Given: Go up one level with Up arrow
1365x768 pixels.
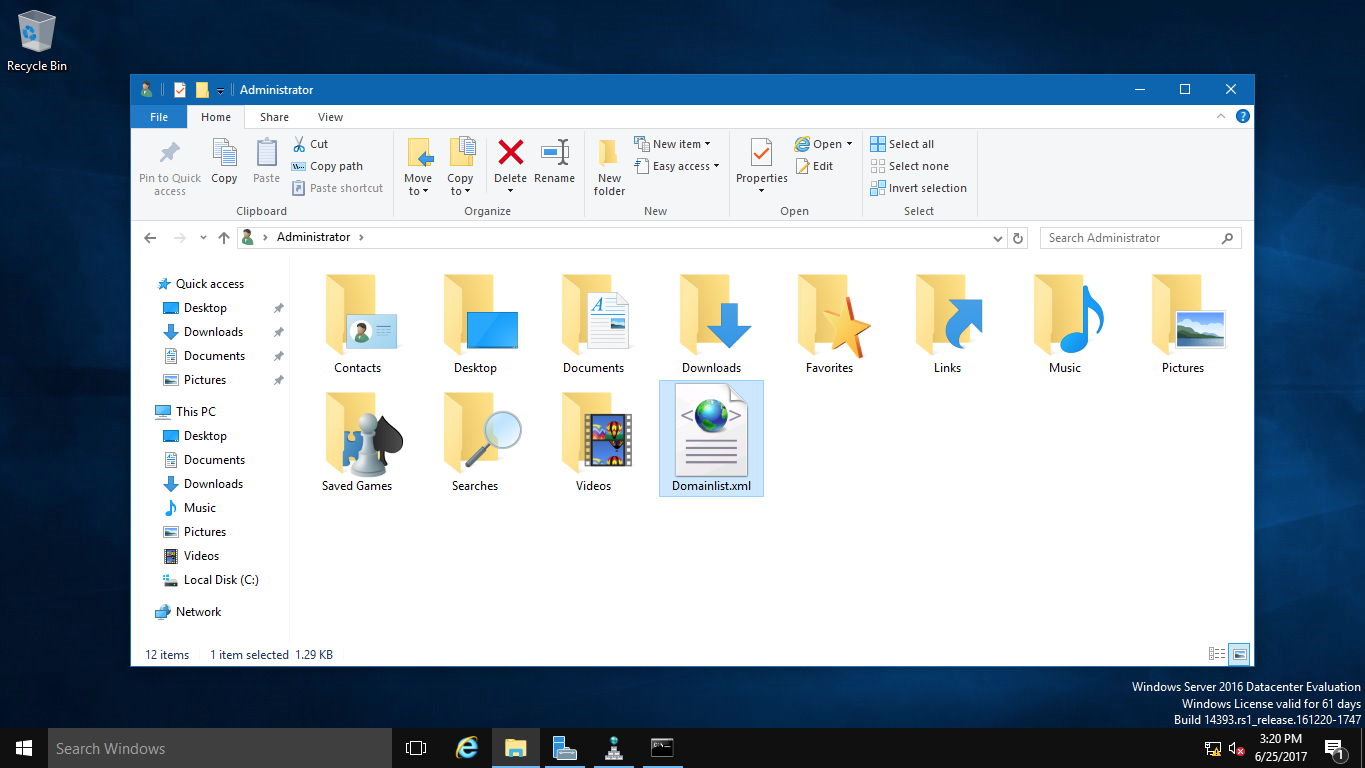Looking at the screenshot, I should click(224, 238).
